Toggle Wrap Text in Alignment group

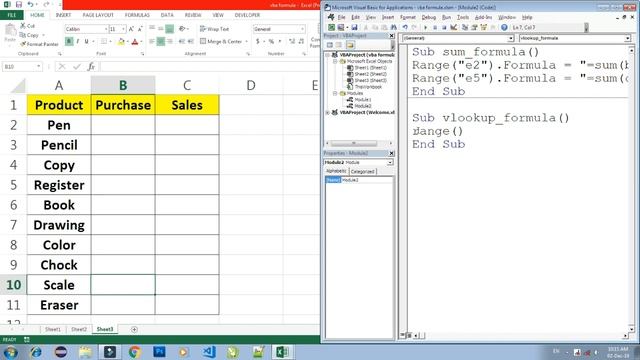214,29
